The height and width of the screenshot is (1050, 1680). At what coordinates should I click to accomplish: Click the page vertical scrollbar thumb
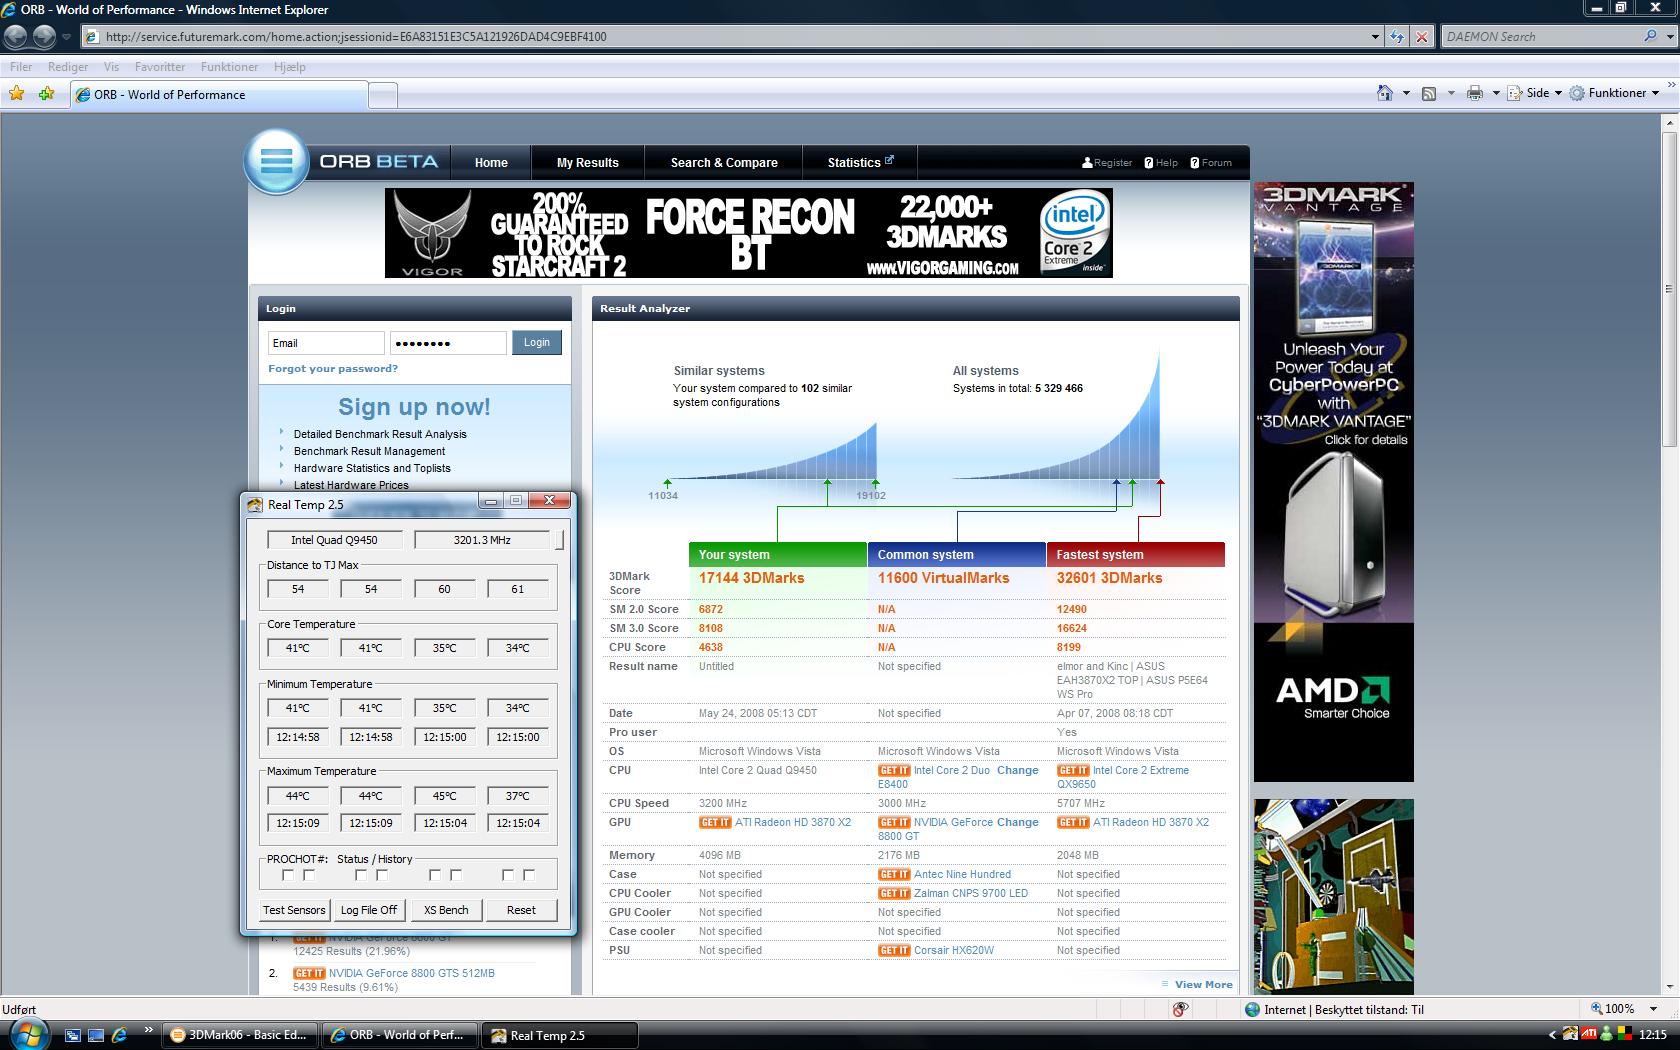(x=1670, y=289)
